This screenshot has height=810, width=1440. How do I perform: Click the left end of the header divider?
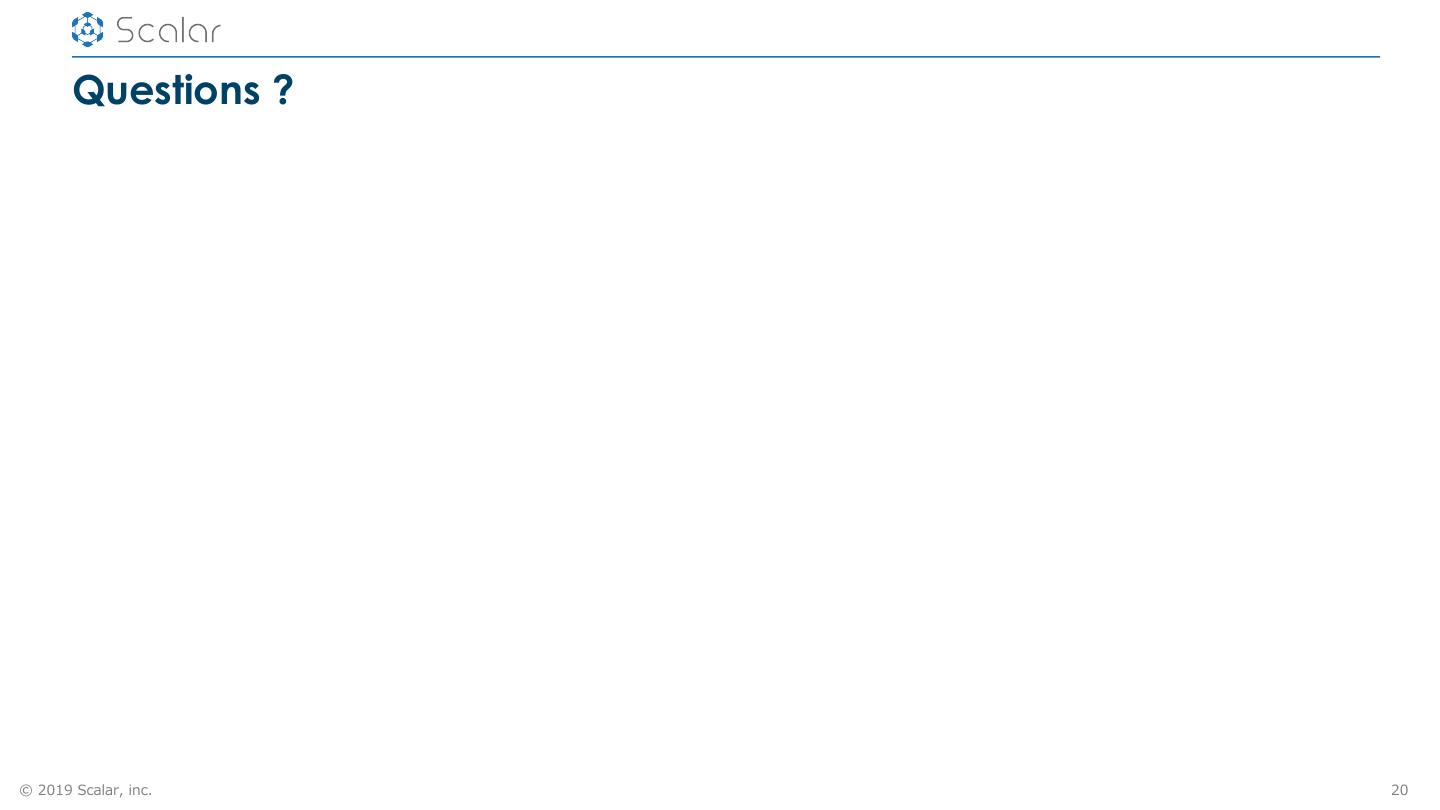click(75, 57)
